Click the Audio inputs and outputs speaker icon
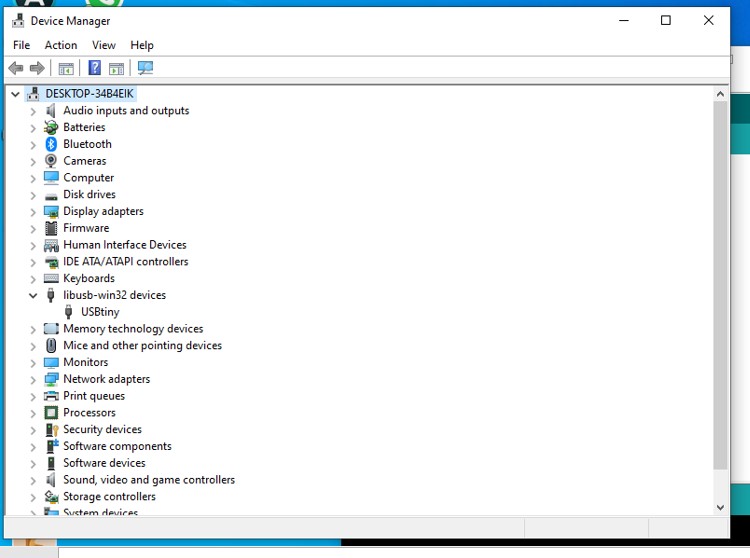Viewport: 750px width, 558px height. [x=51, y=110]
